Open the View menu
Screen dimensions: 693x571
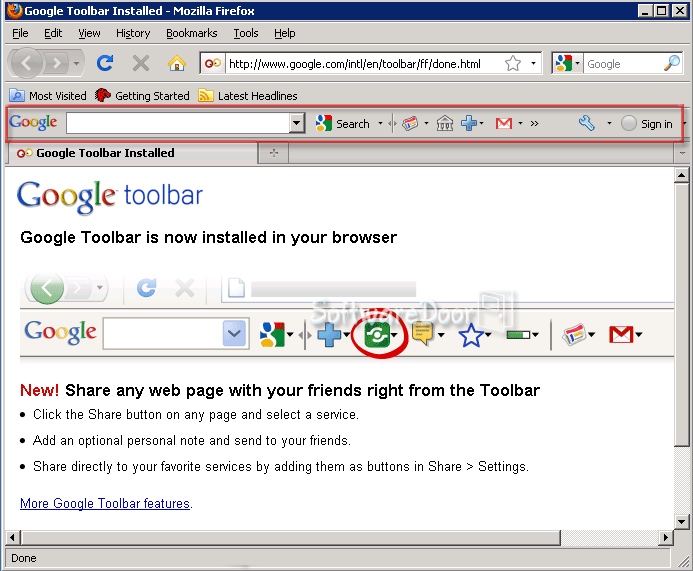tap(89, 33)
